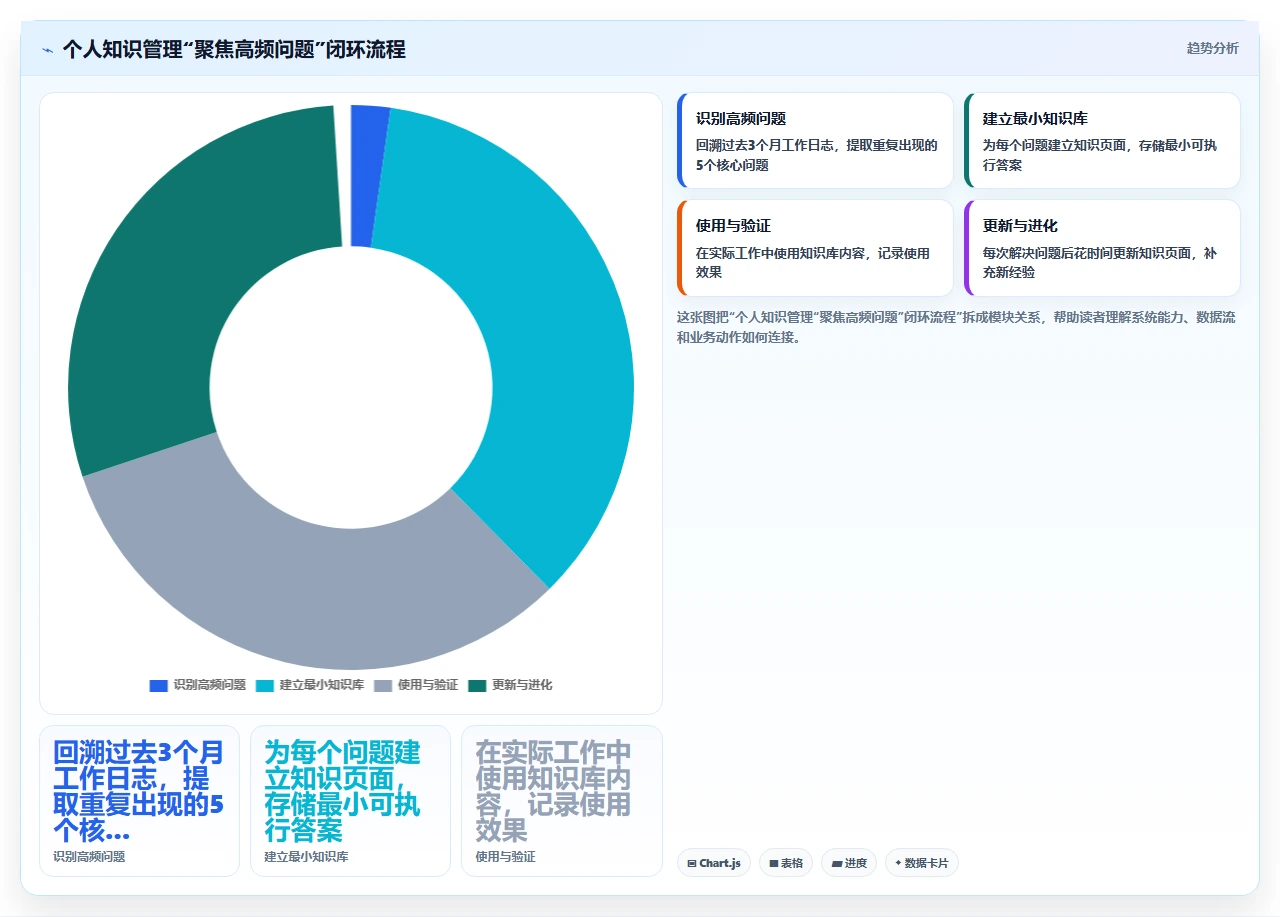Toggle 更新与进化 legend item
1280x917 pixels.
point(510,685)
